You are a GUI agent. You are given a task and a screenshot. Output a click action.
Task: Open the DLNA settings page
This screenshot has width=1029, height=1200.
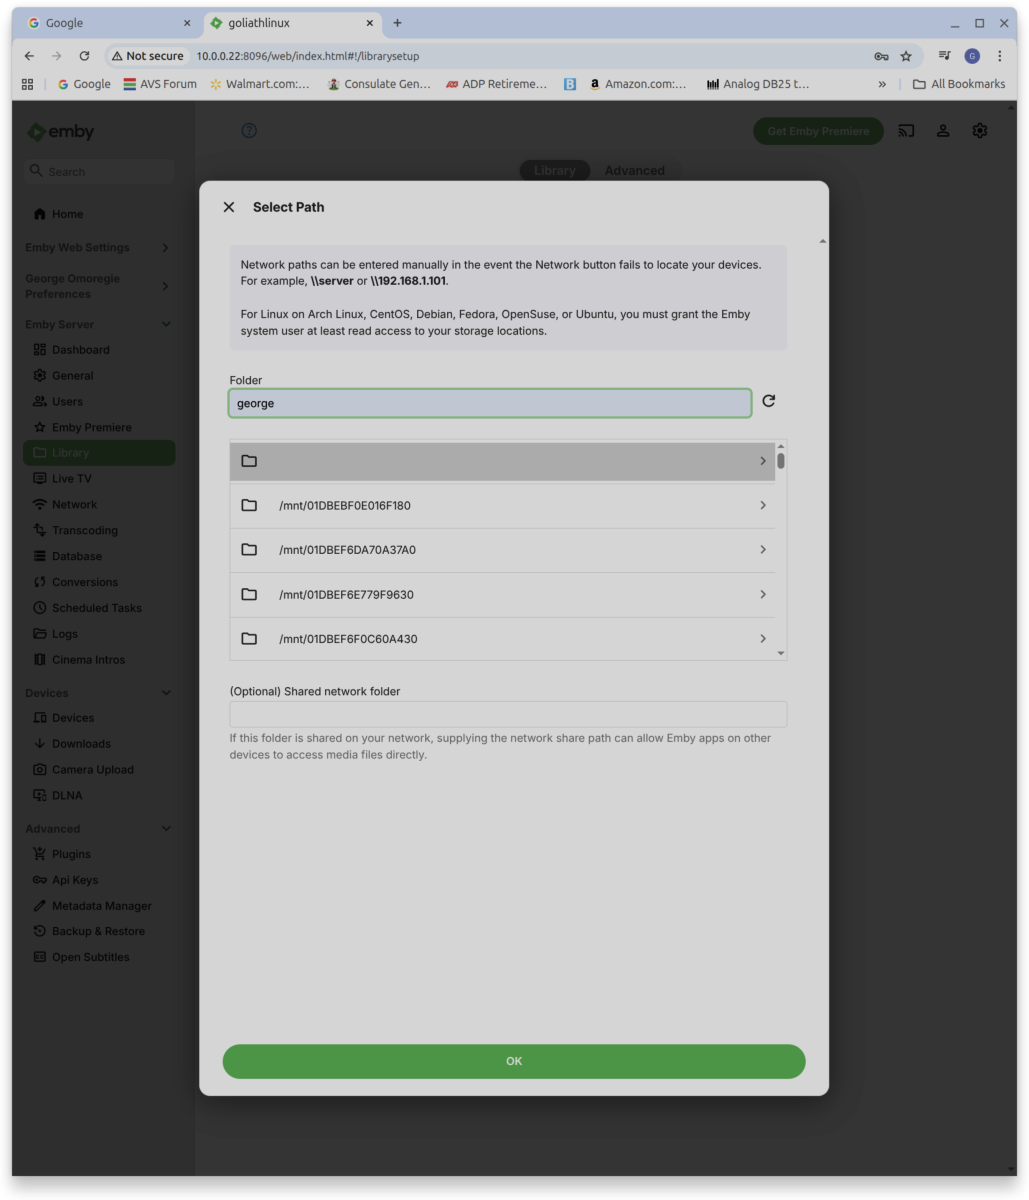tap(67, 795)
